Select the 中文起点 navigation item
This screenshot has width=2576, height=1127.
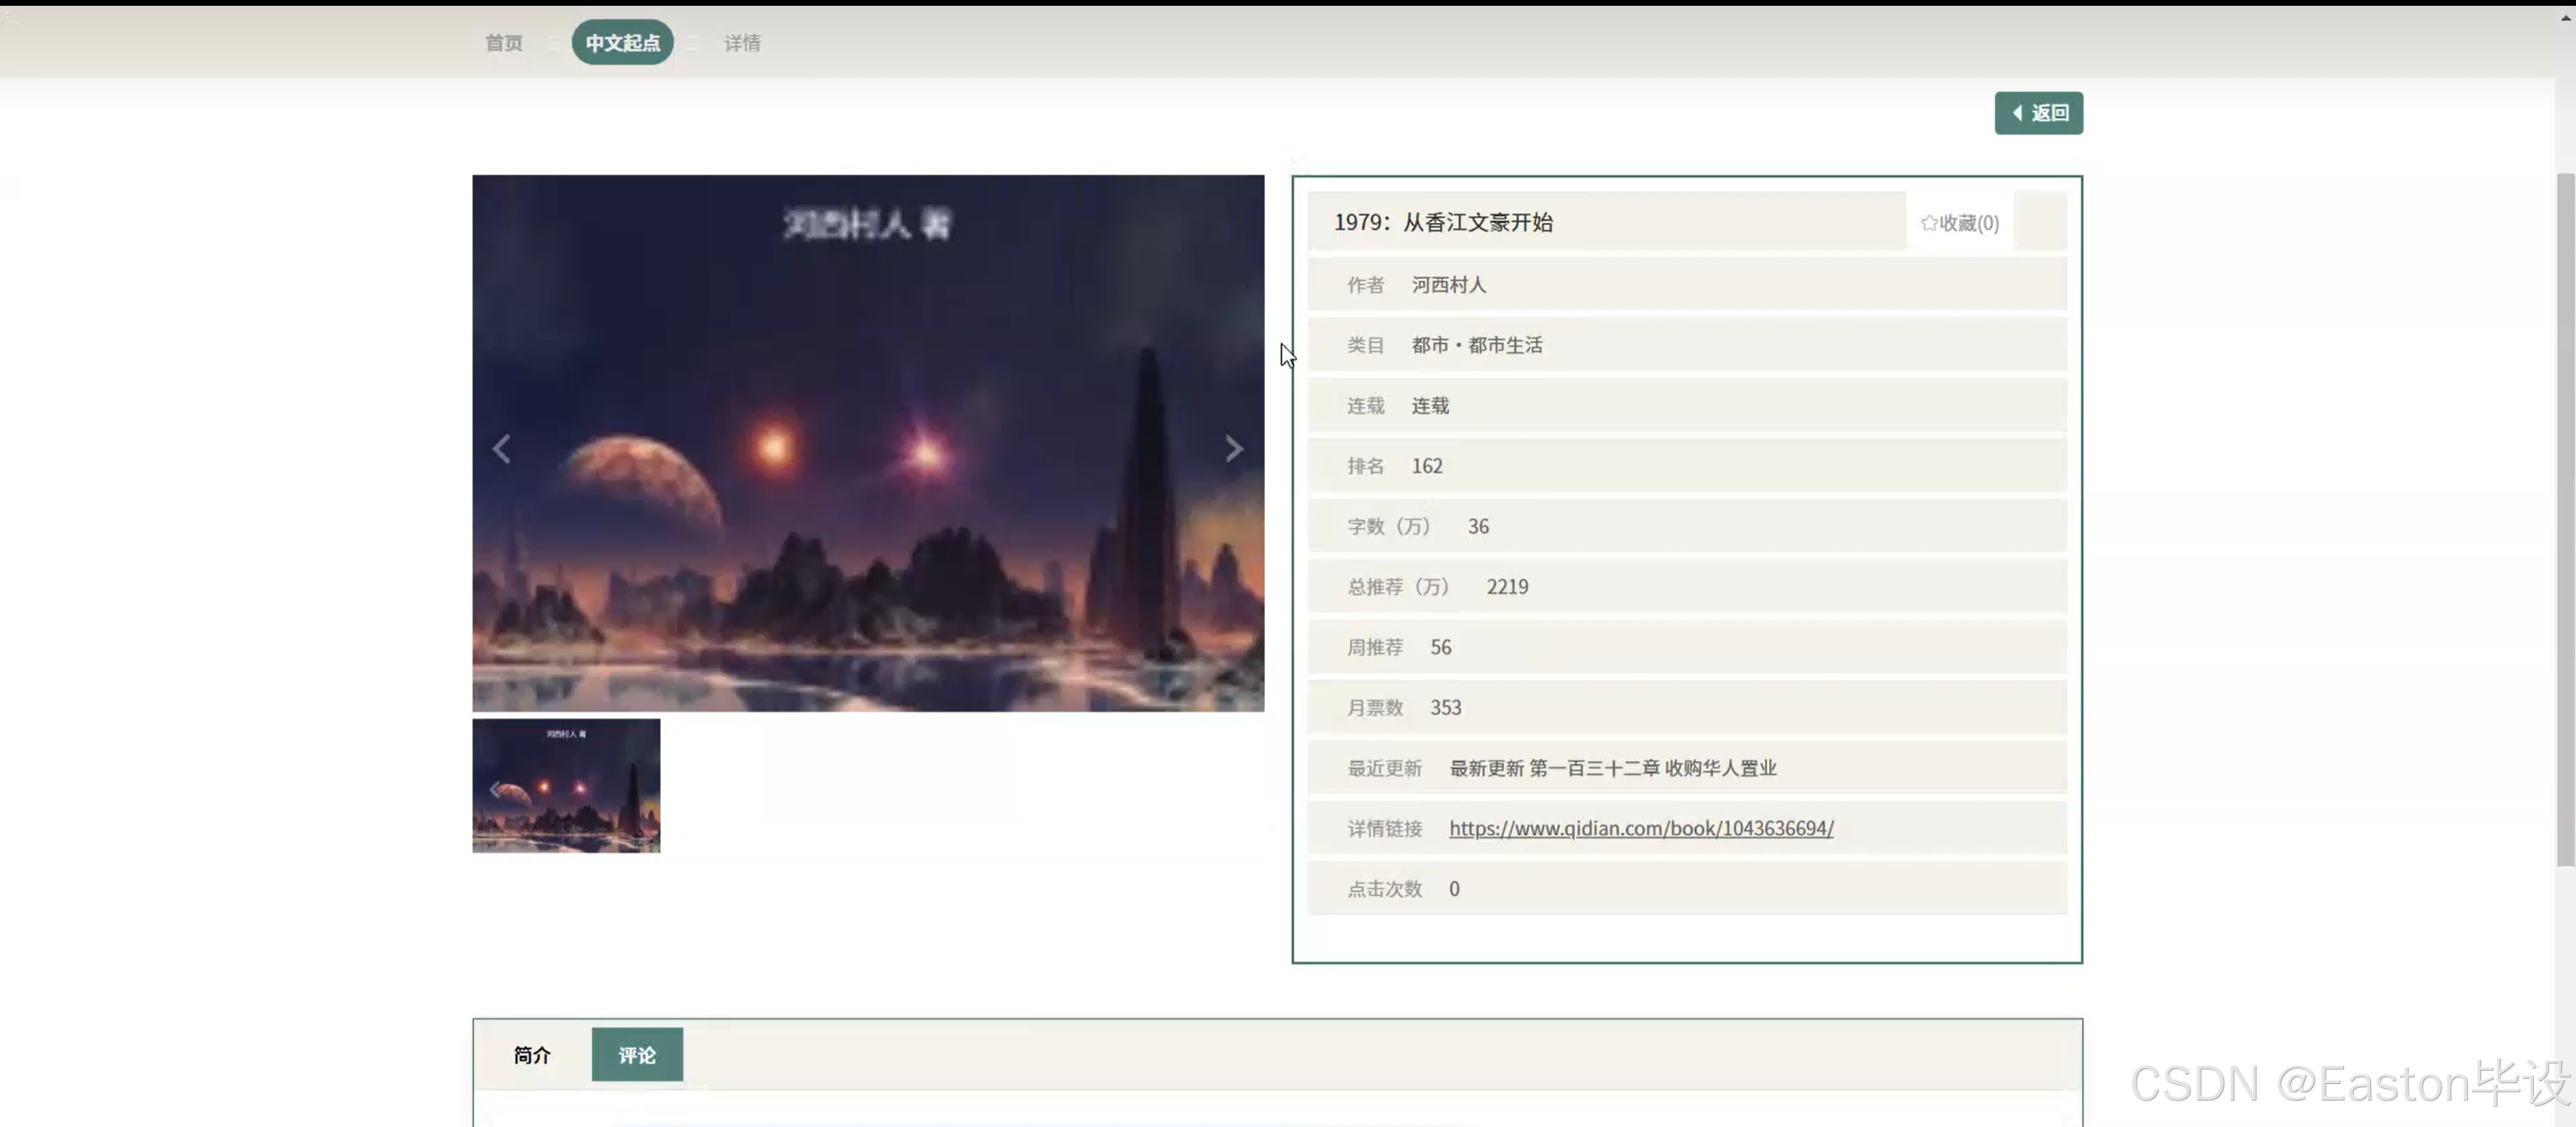622,43
